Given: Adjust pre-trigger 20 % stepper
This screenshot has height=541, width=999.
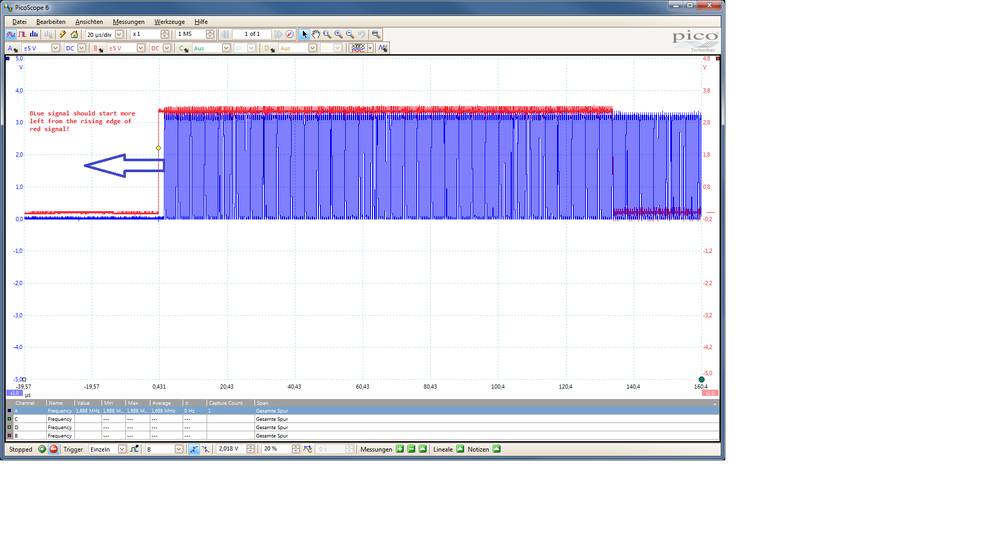Looking at the screenshot, I should [x=296, y=449].
